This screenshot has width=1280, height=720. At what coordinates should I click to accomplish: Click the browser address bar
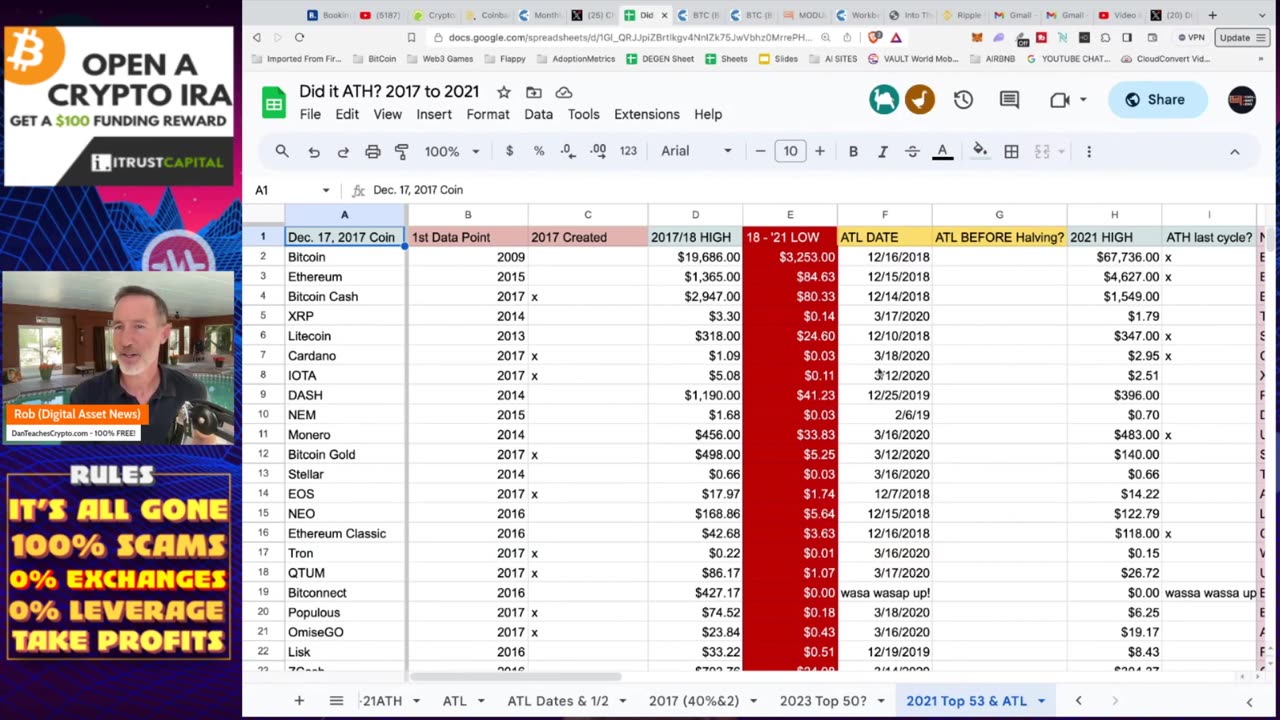click(630, 38)
